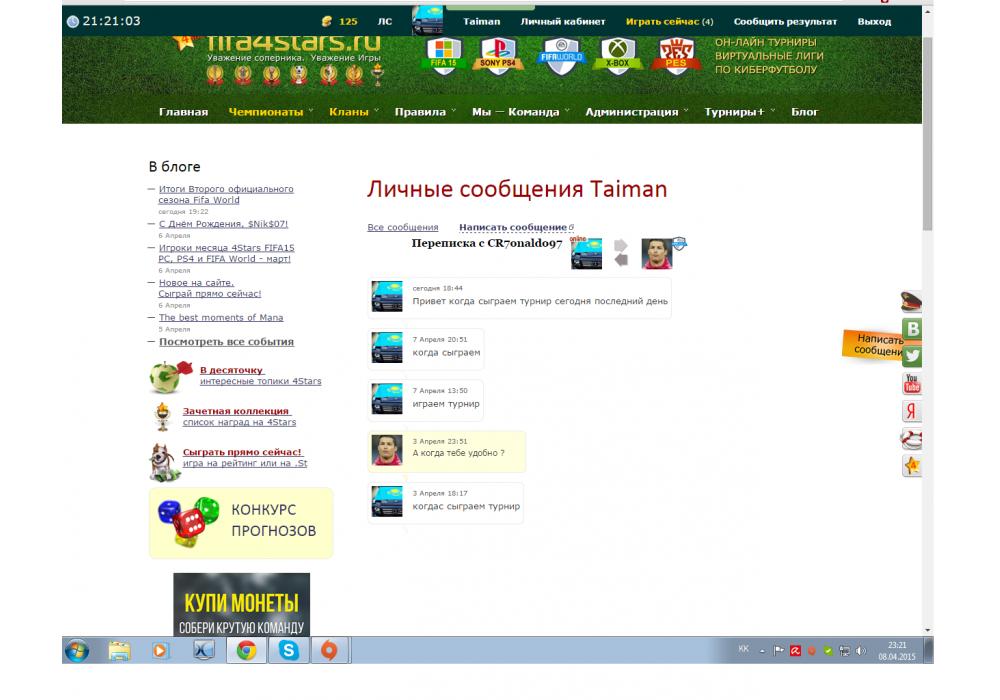Open Личный кабинет
The height and width of the screenshot is (700, 1000).
coord(563,21)
